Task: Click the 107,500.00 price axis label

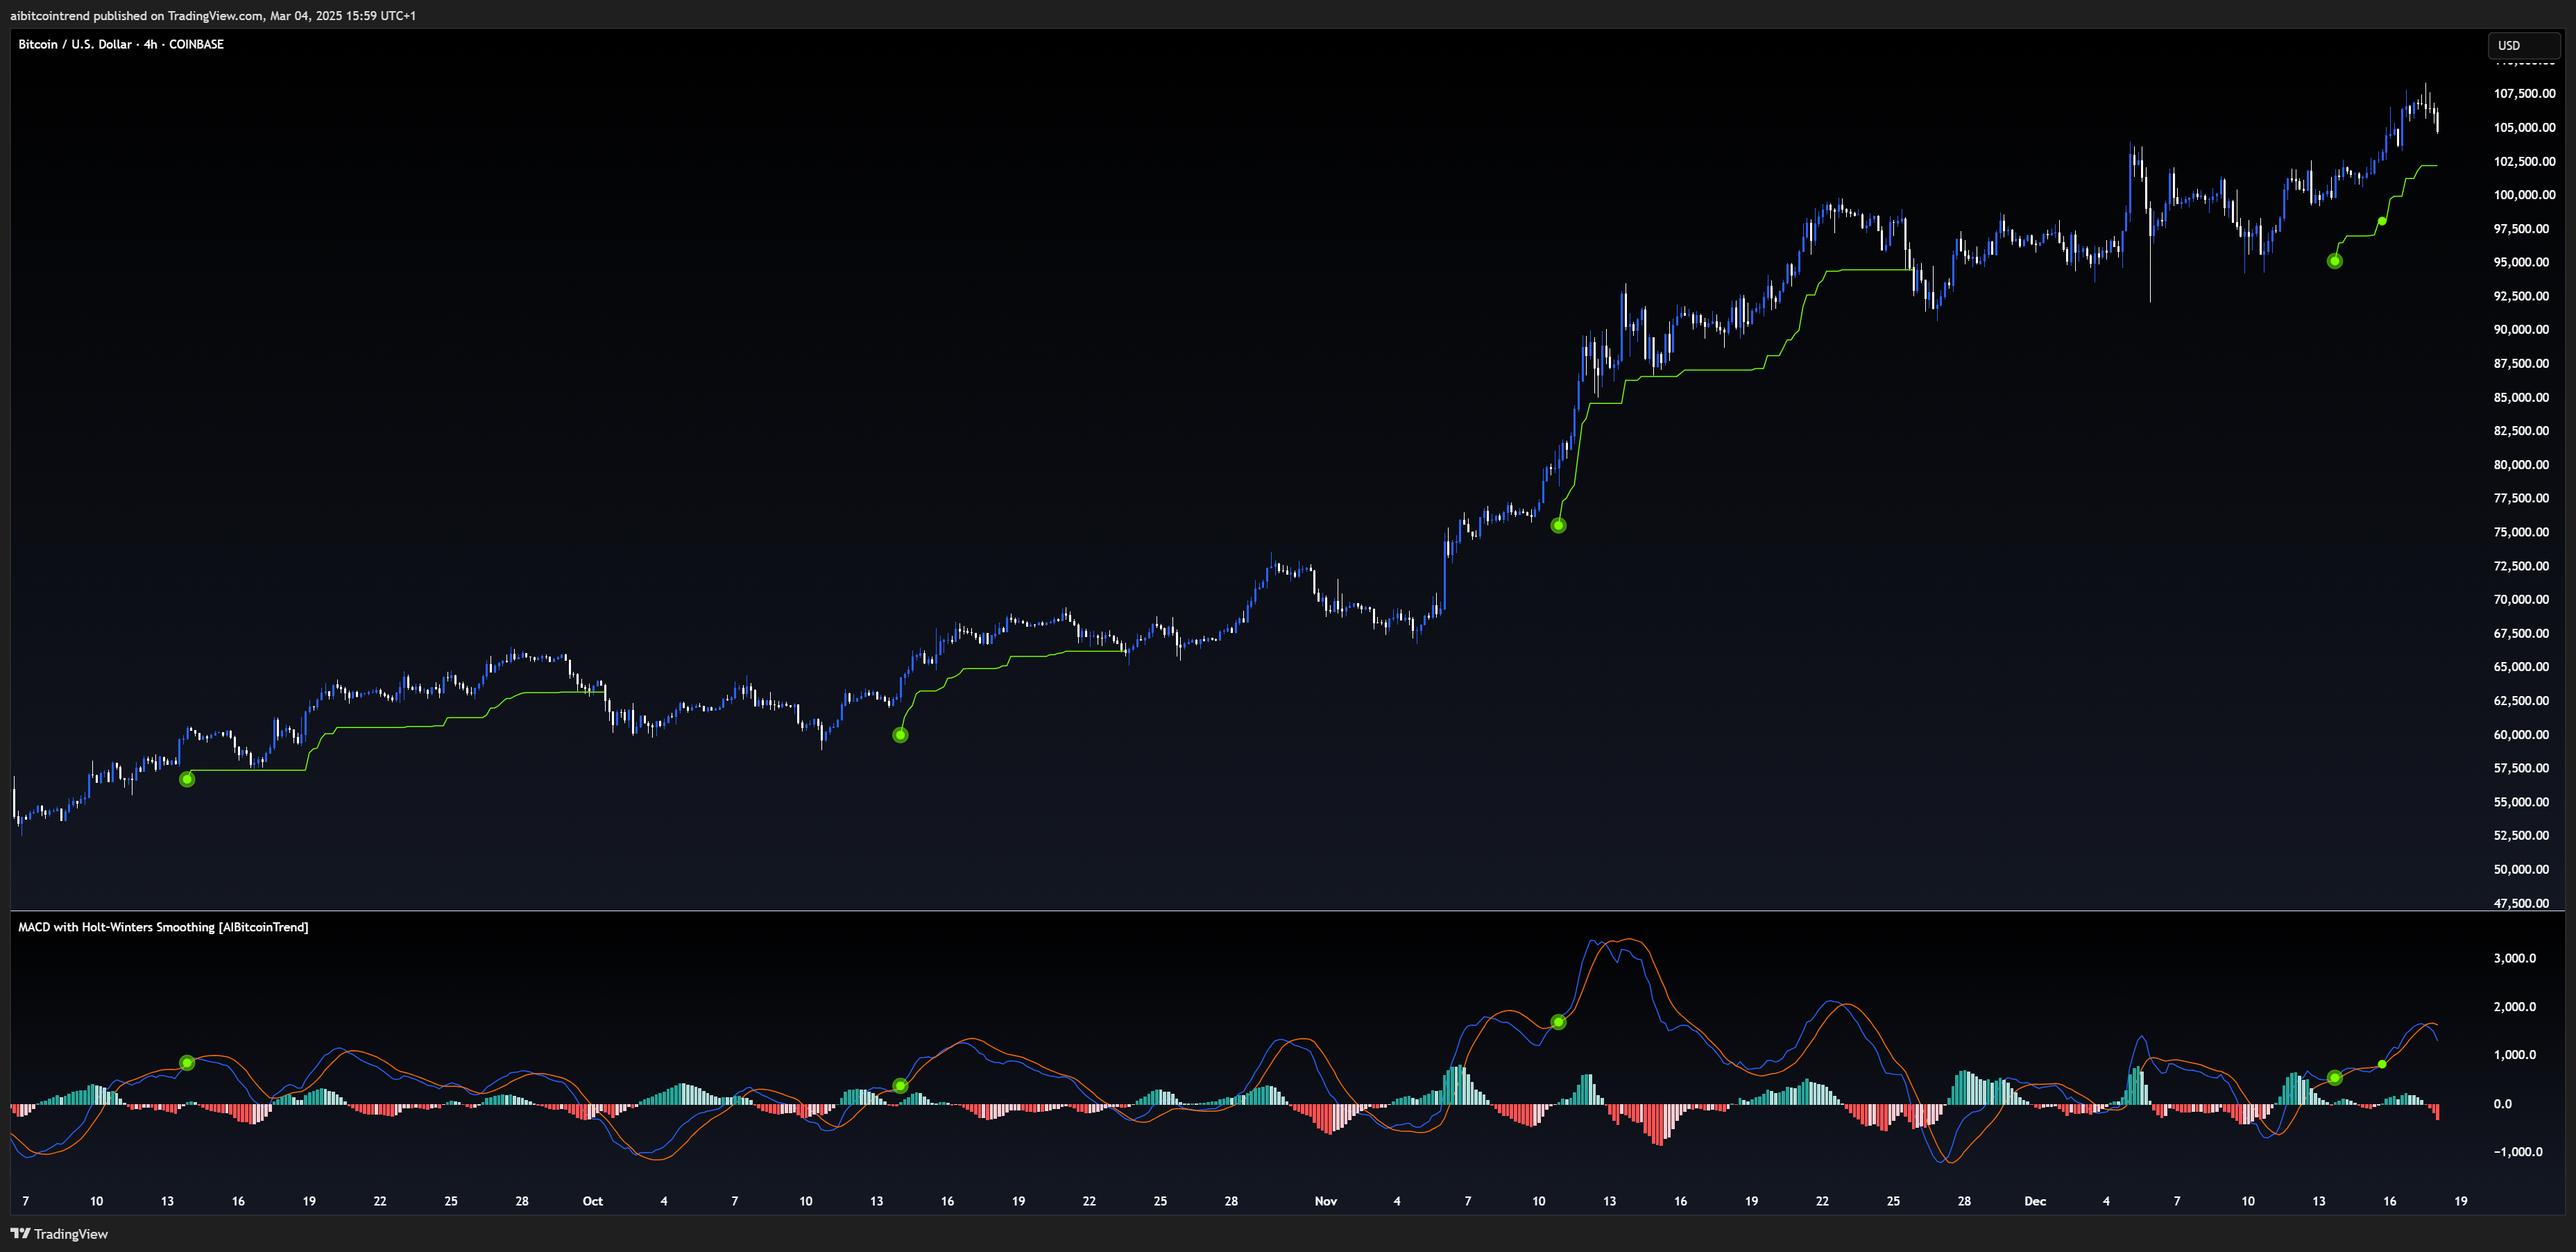Action: pyautogui.click(x=2524, y=93)
